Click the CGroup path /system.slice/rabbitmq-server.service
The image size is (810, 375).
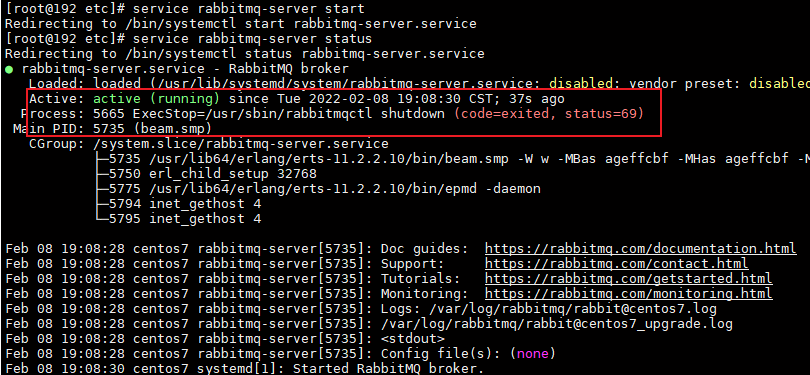(x=240, y=144)
